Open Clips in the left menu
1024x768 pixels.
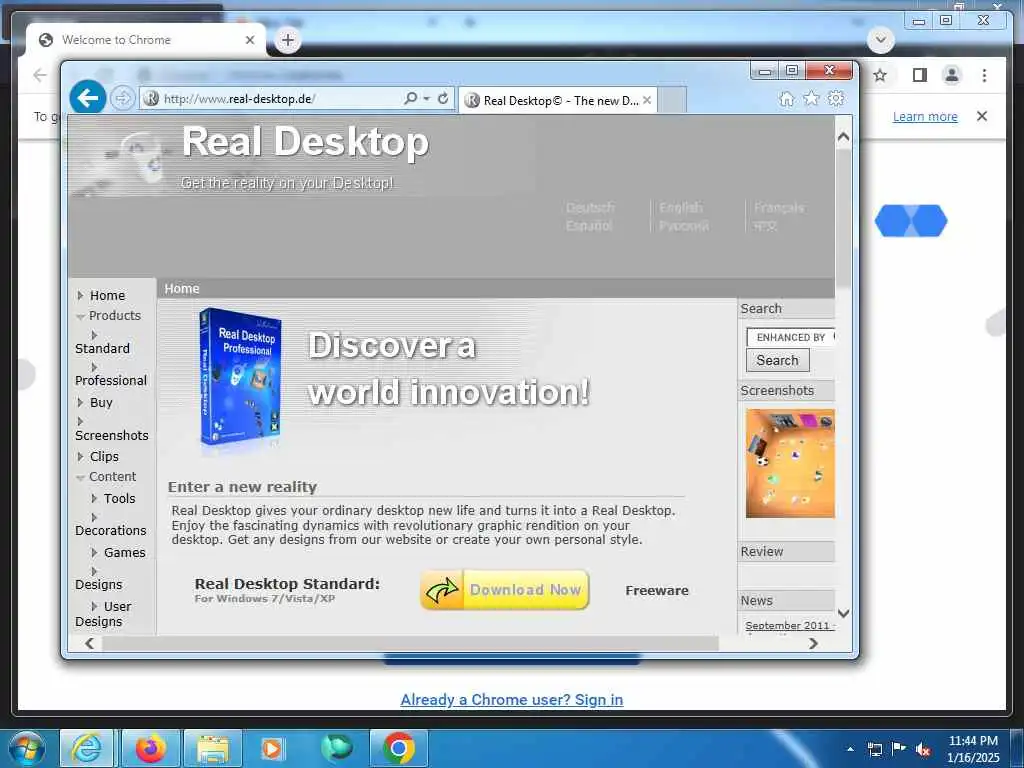coord(104,456)
